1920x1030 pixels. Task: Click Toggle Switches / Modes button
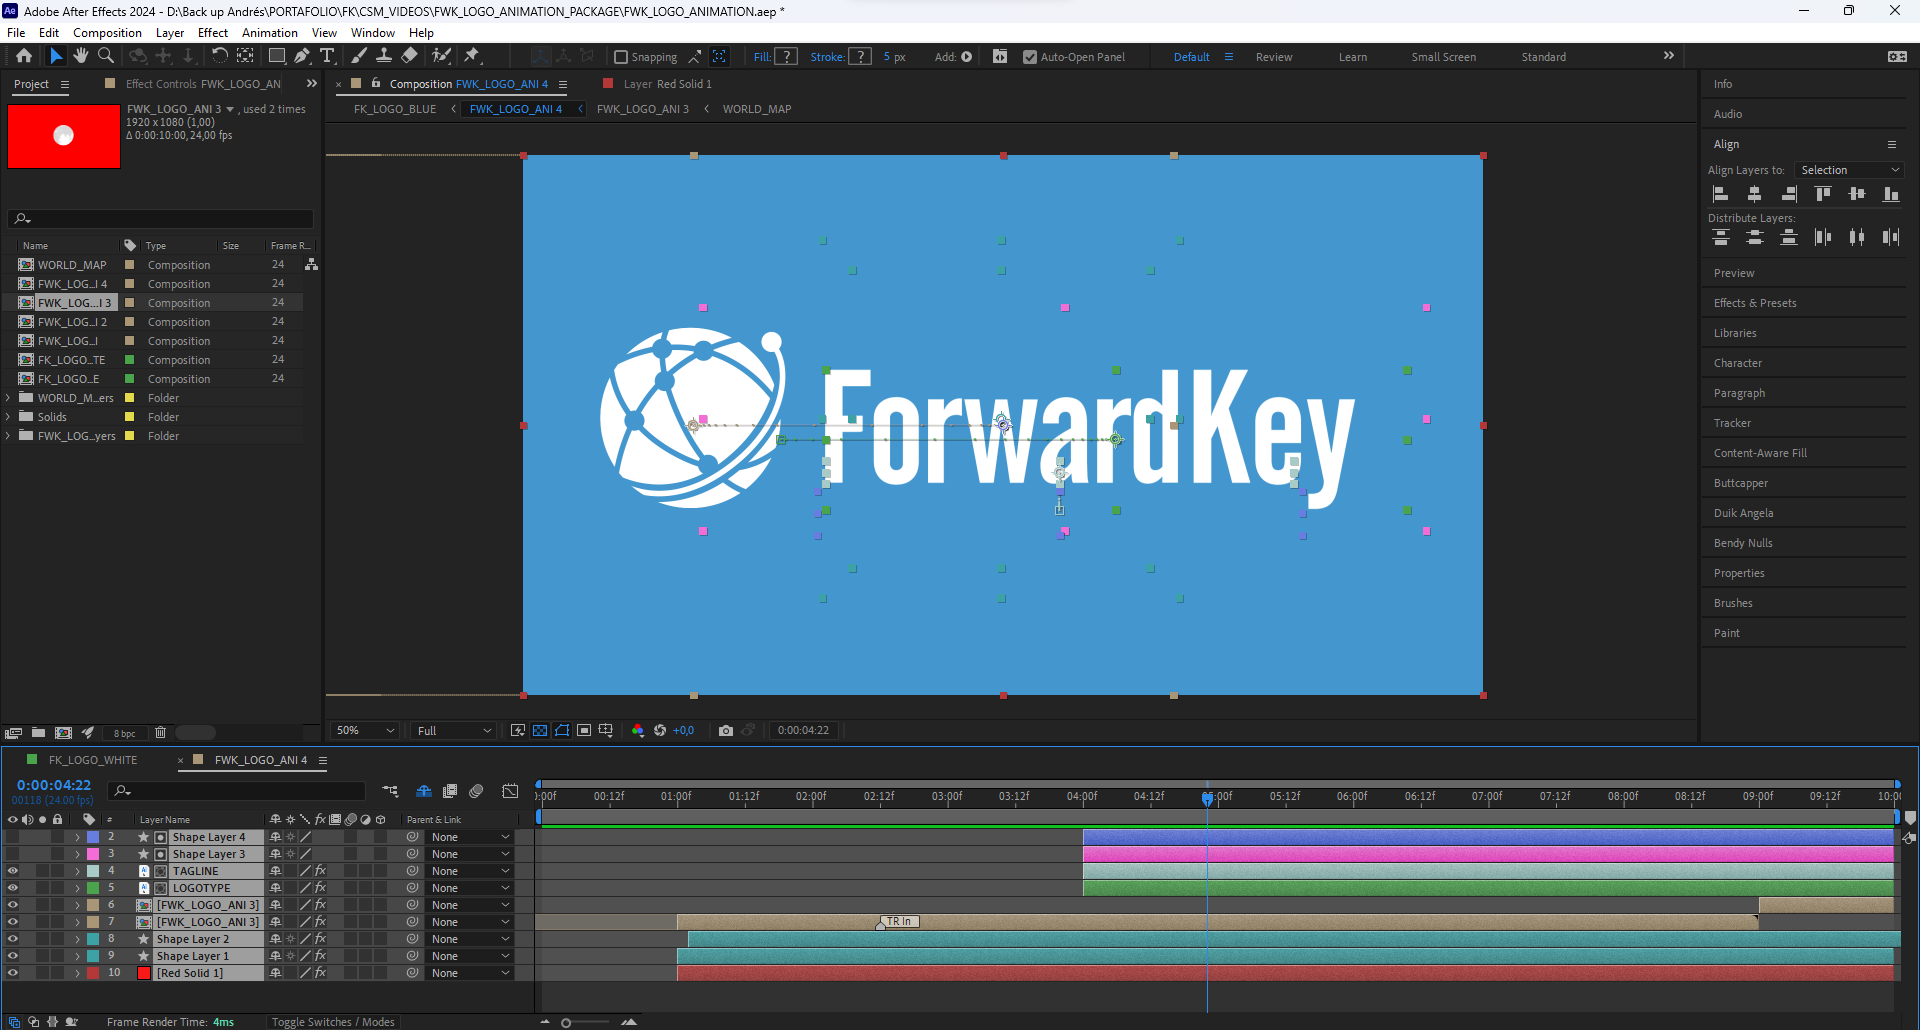click(333, 1022)
